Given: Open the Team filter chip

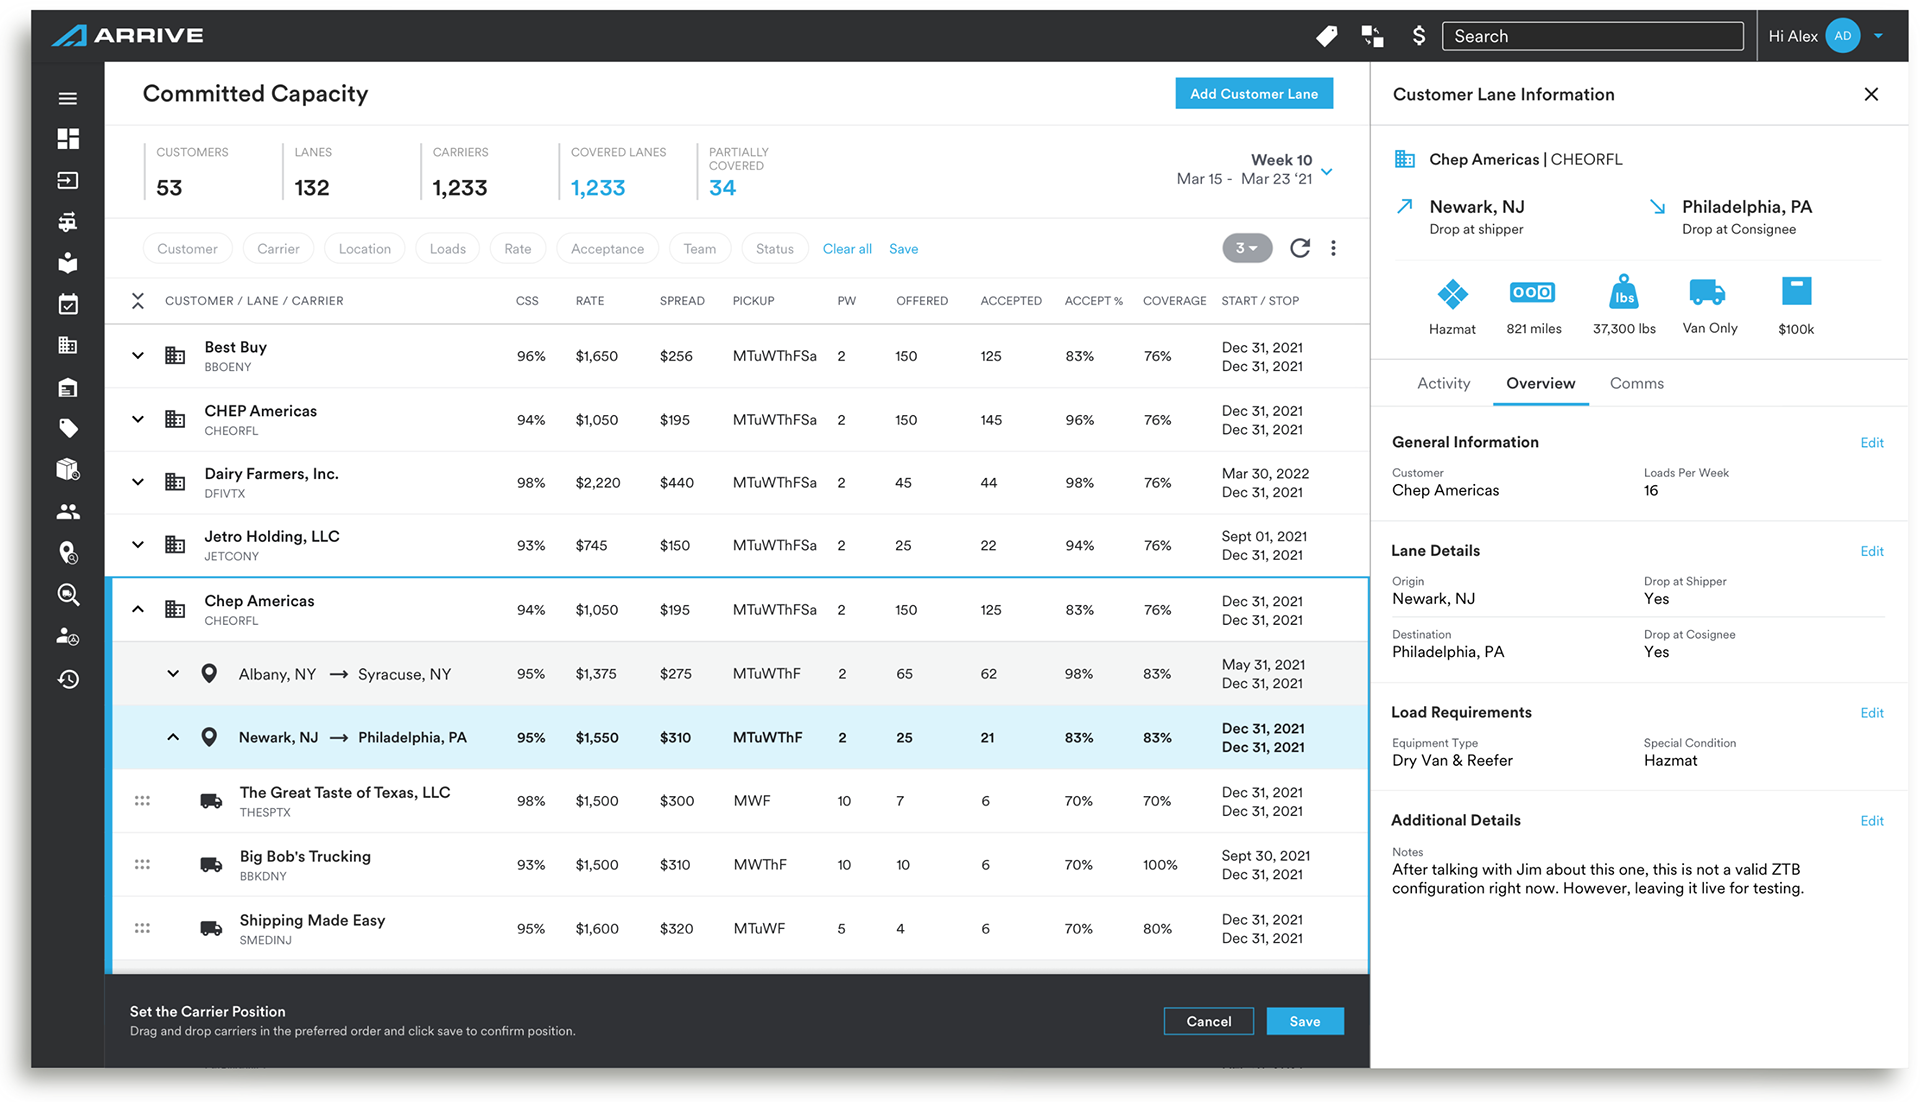Looking at the screenshot, I should click(699, 248).
